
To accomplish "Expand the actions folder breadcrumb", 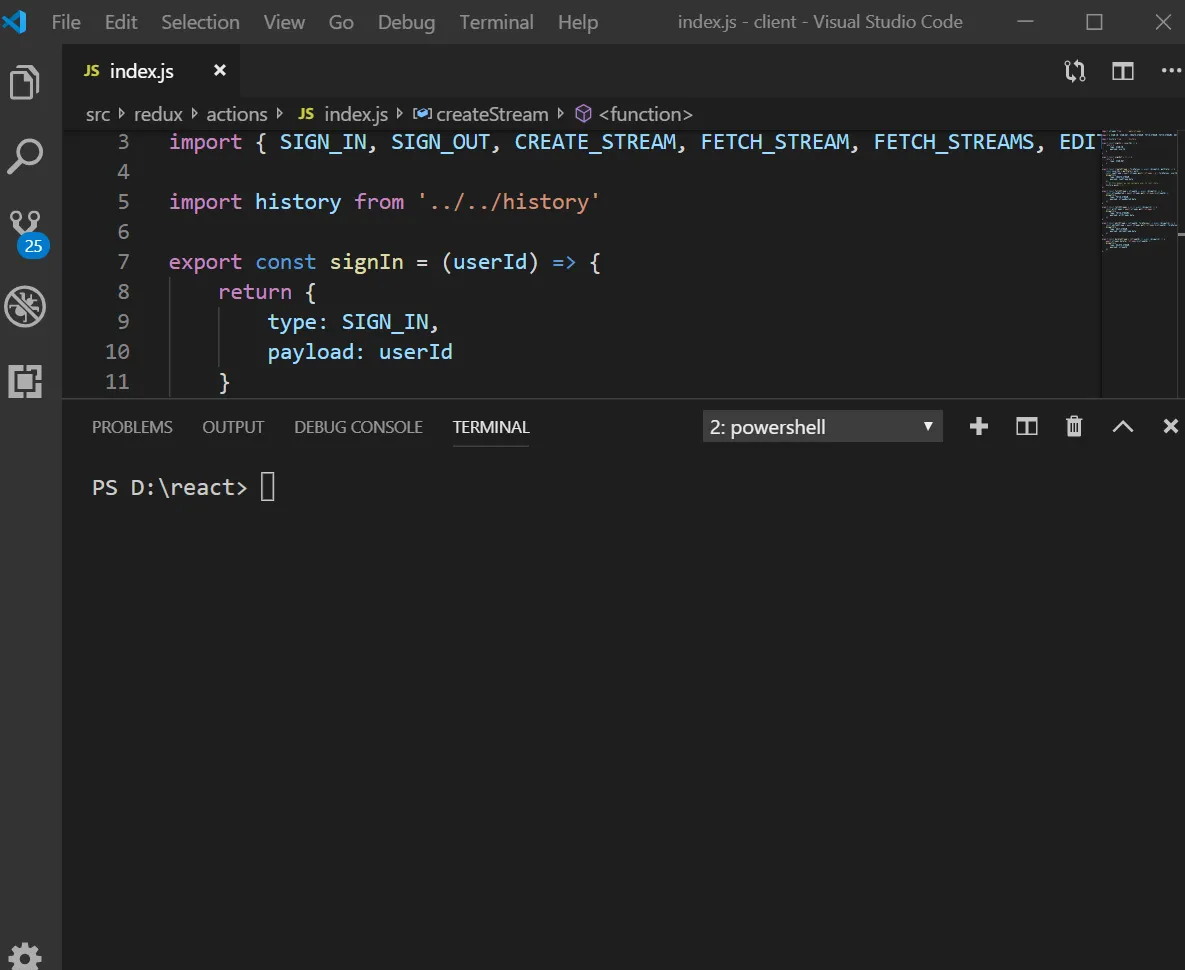I will click(x=236, y=114).
